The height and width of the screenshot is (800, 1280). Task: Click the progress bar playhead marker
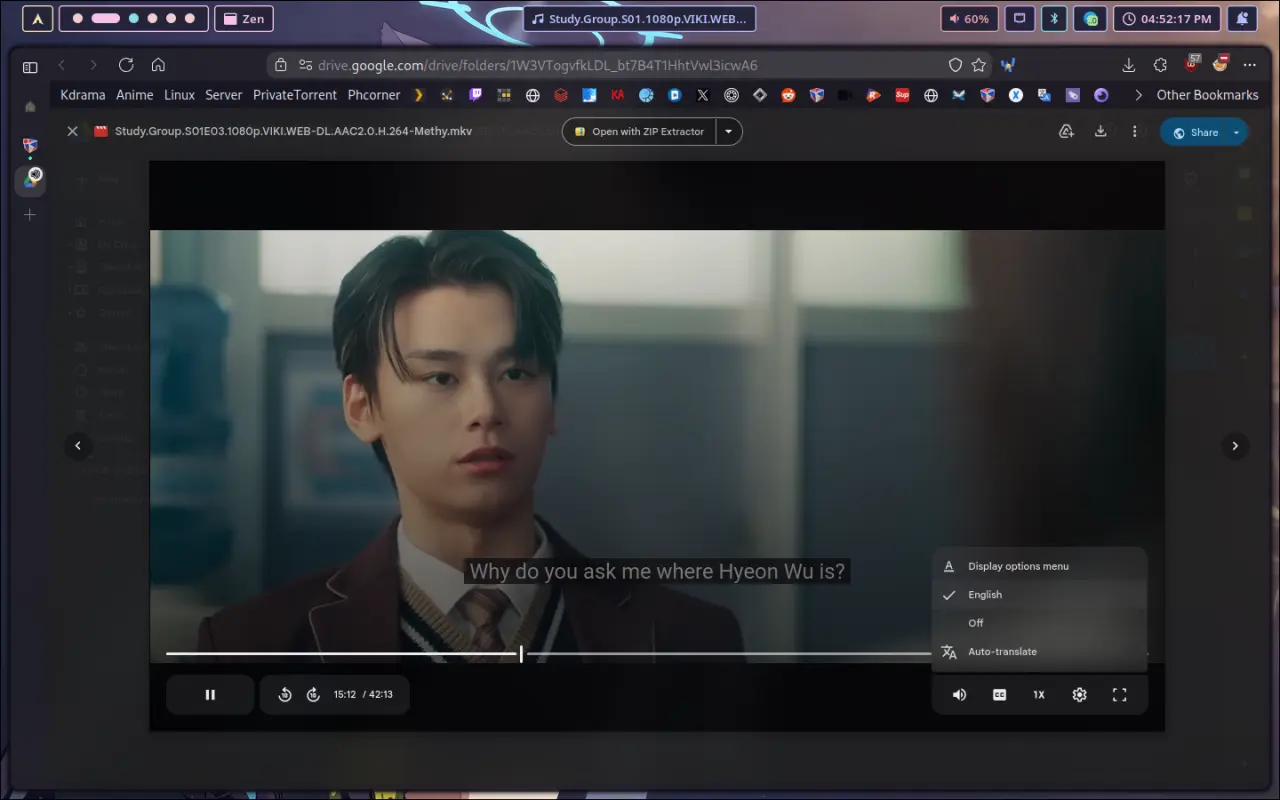click(521, 654)
